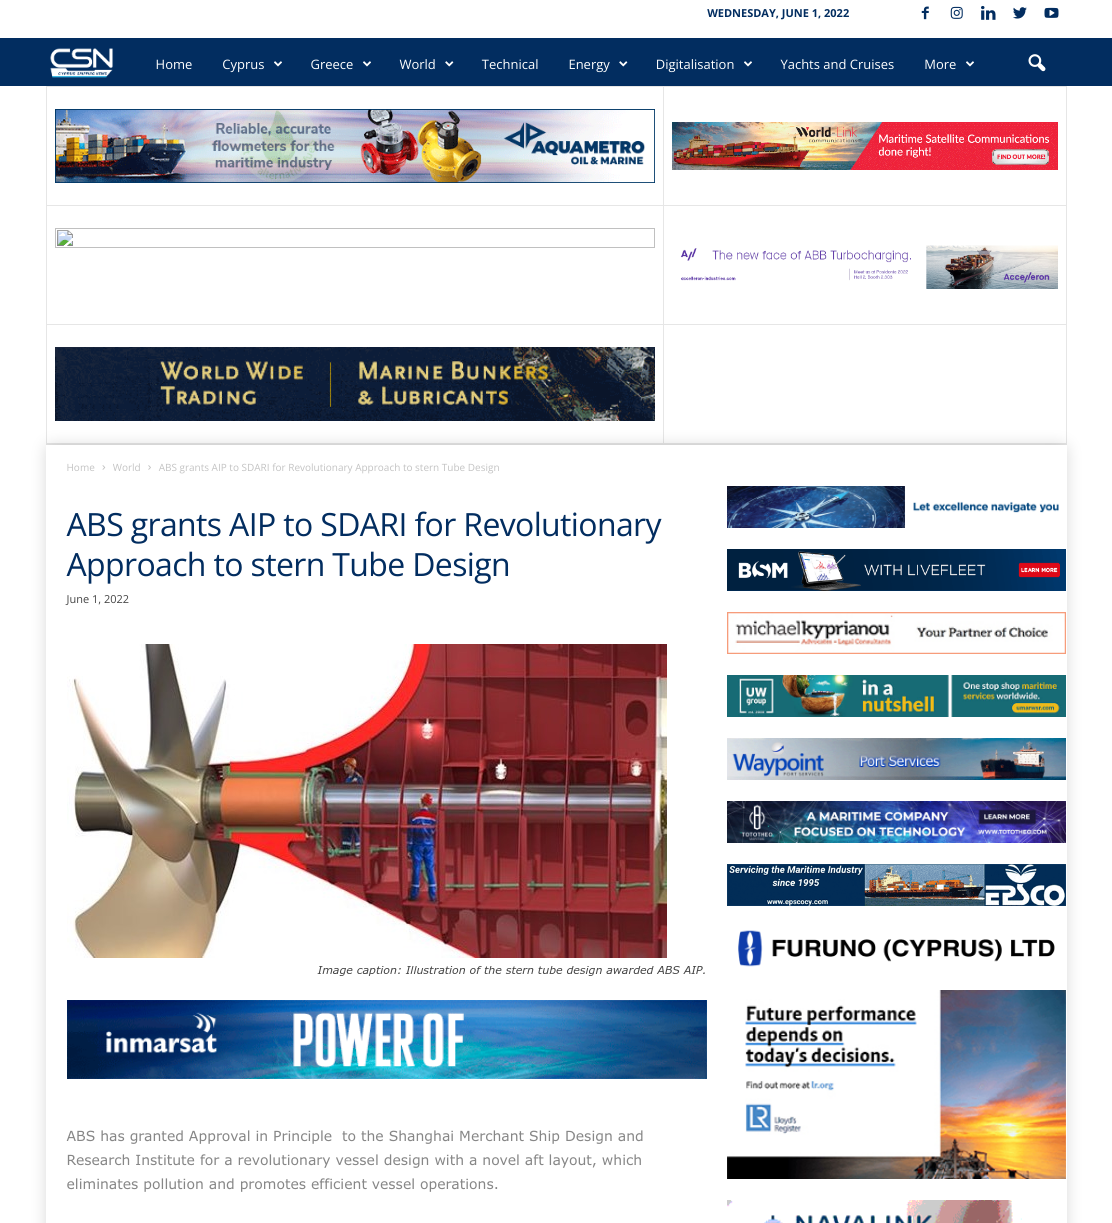This screenshot has height=1223, width=1112.
Task: Click Find Out More on World-Link ad
Action: coord(1020,157)
